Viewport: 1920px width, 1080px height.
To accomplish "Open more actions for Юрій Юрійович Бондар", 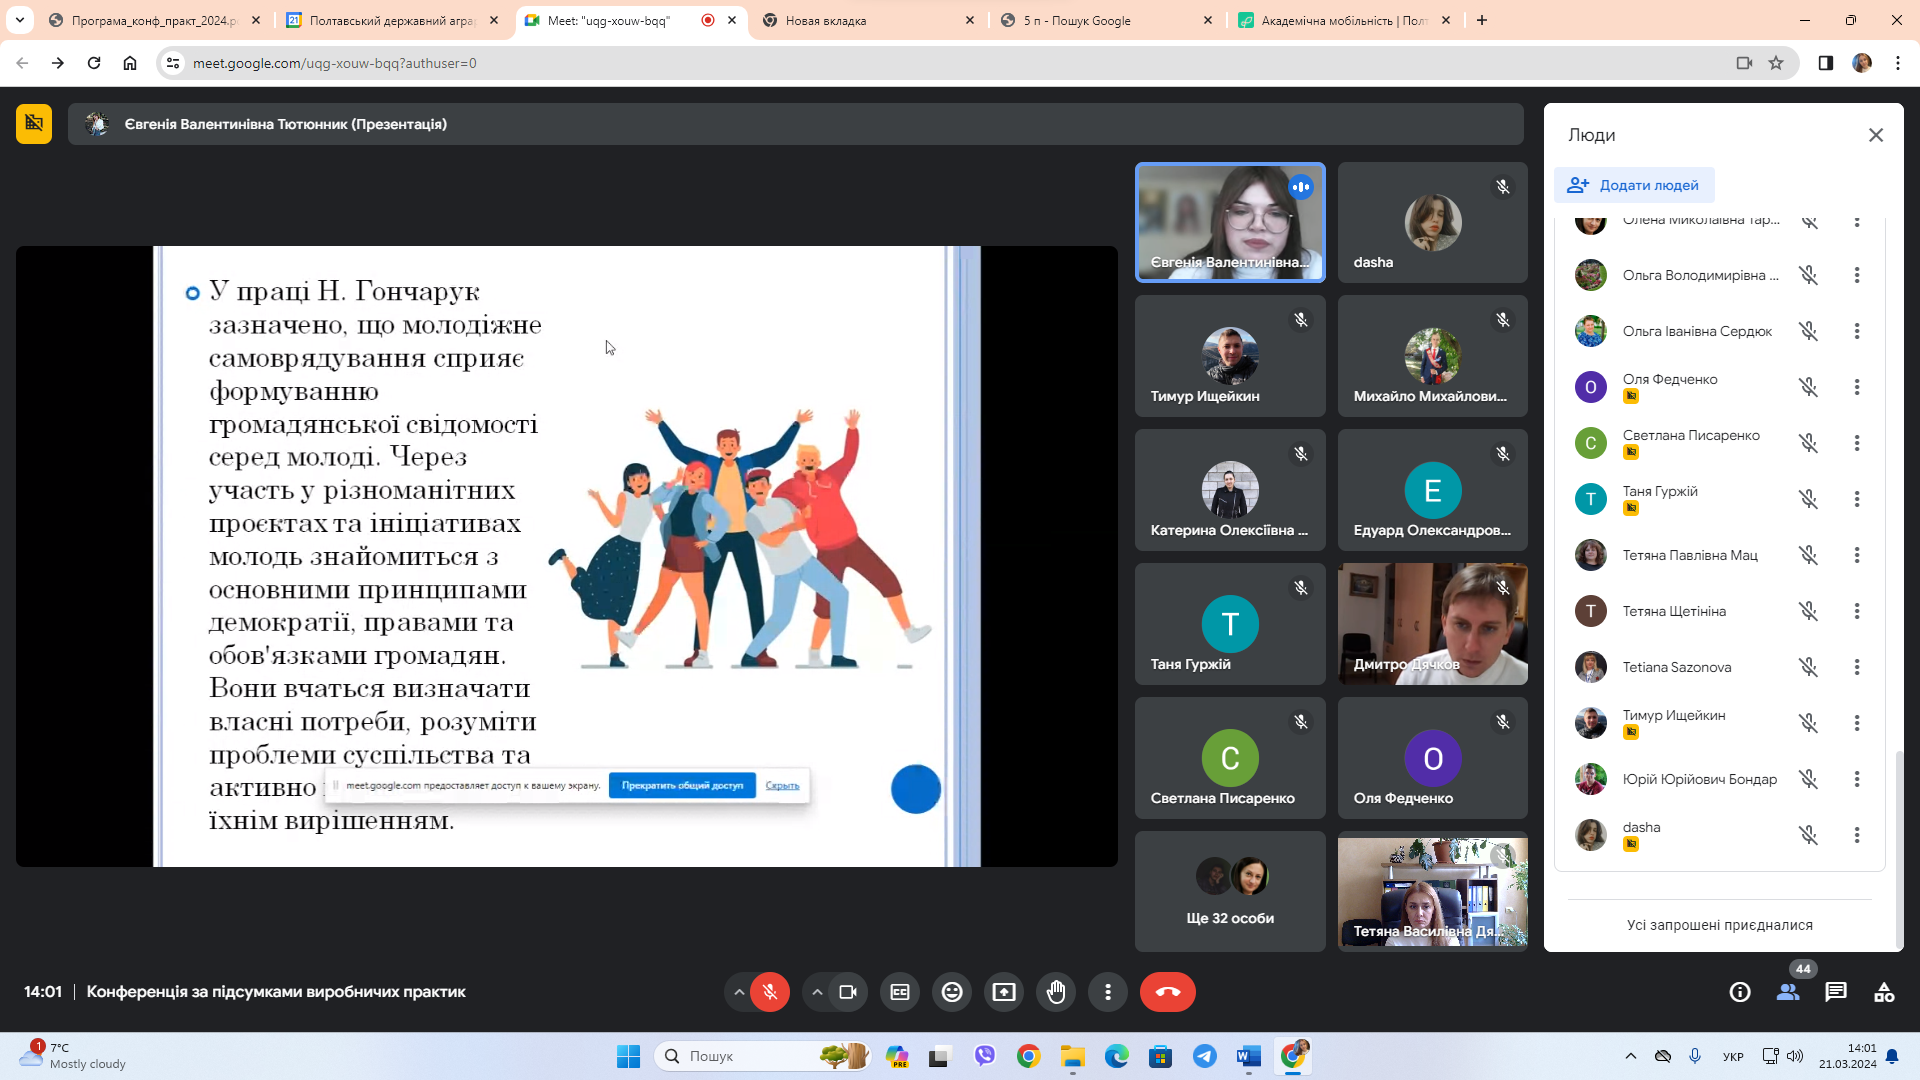I will click(1857, 779).
